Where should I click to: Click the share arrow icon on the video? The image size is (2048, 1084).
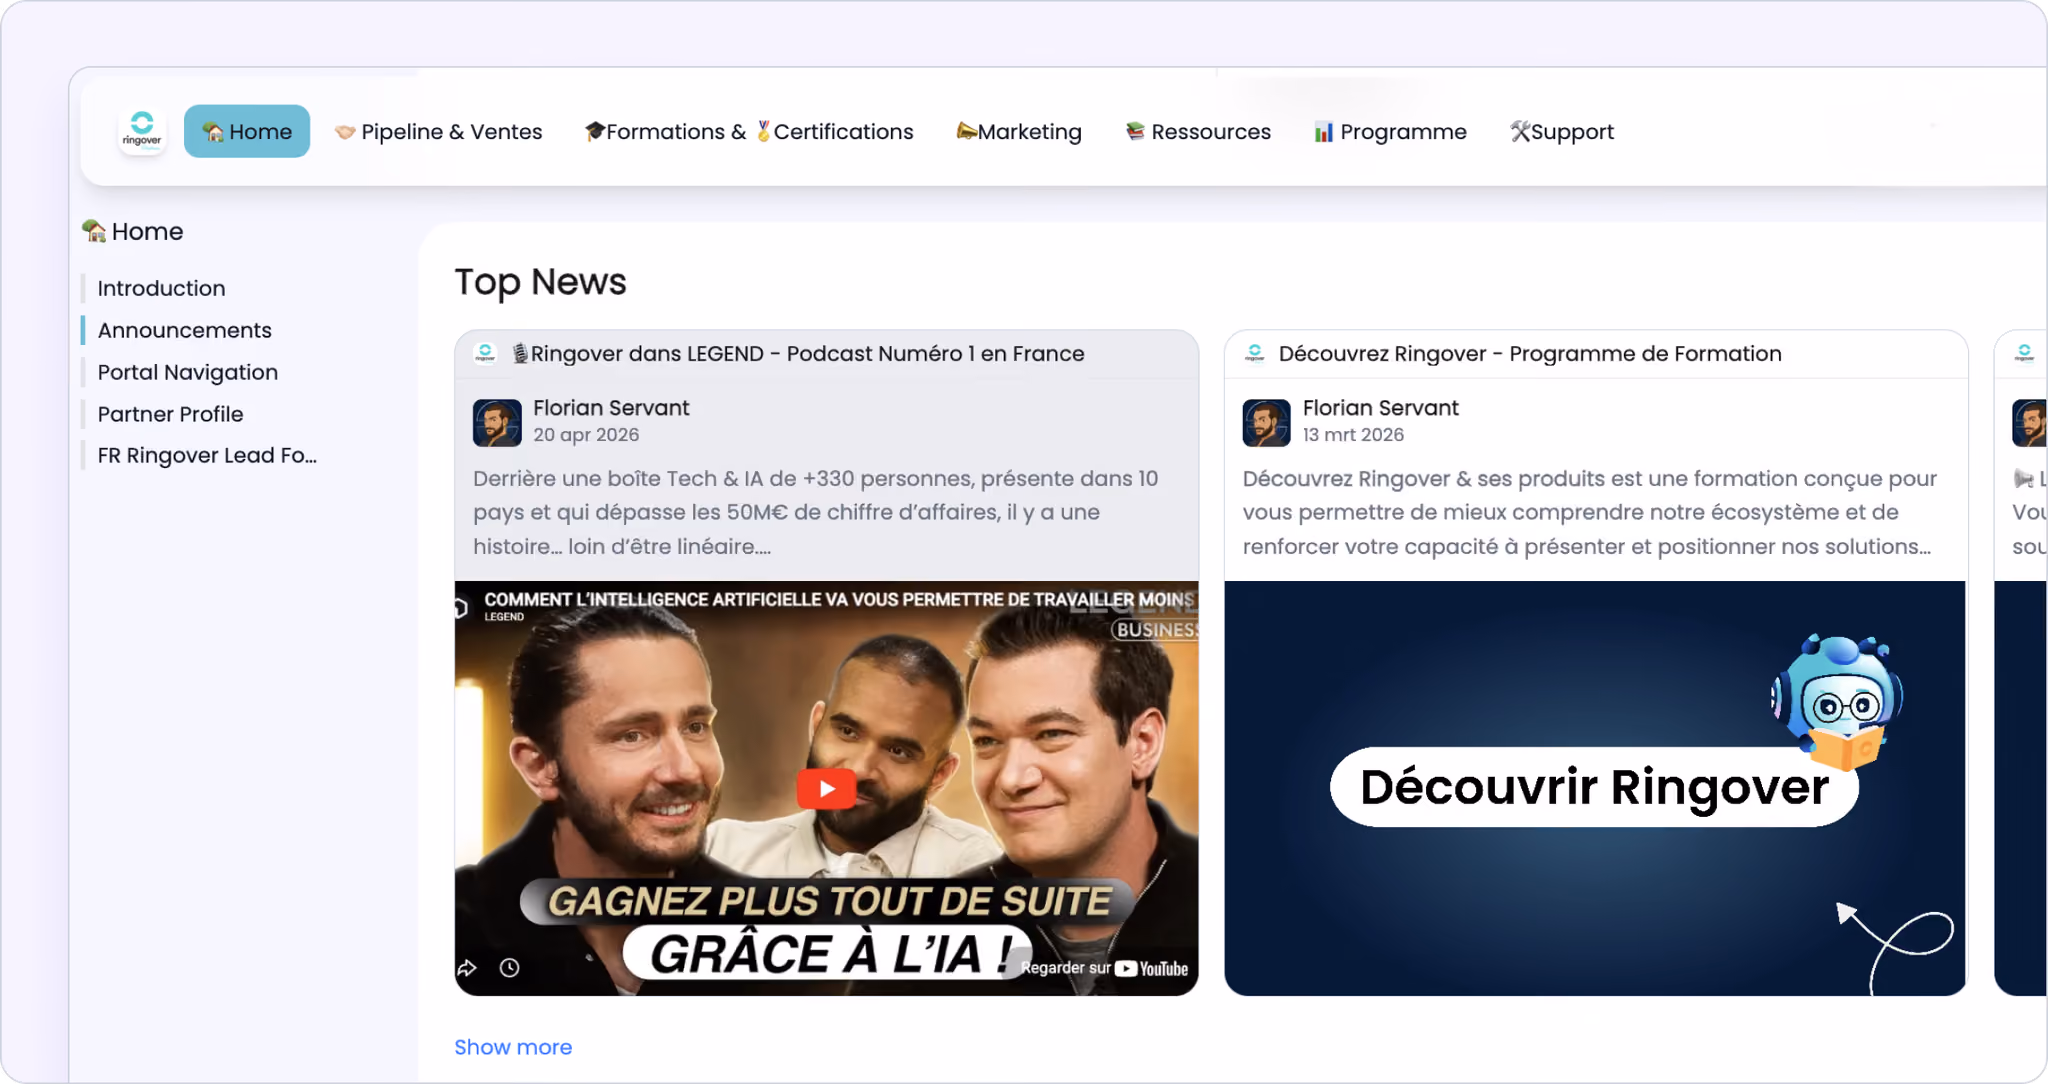coord(467,968)
